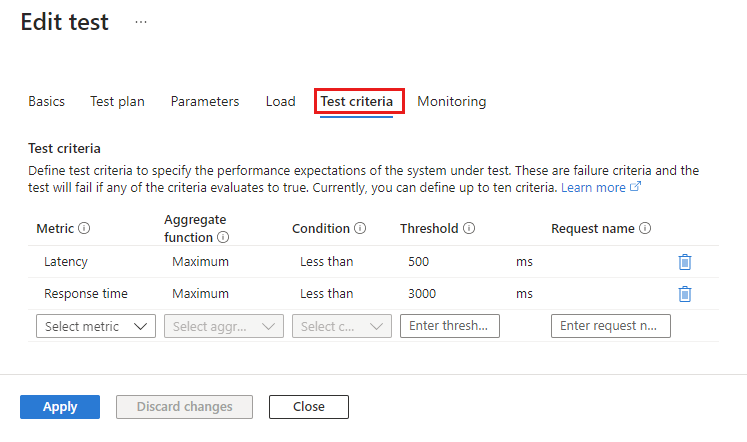Show info tooltip for Request name
This screenshot has height=442, width=747.
click(x=645, y=228)
